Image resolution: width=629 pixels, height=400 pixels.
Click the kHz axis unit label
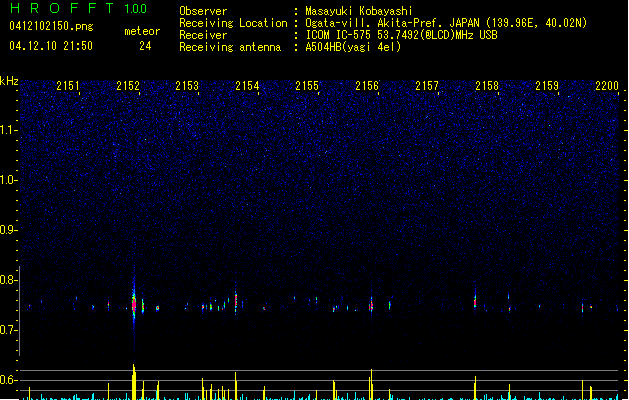tap(9, 81)
